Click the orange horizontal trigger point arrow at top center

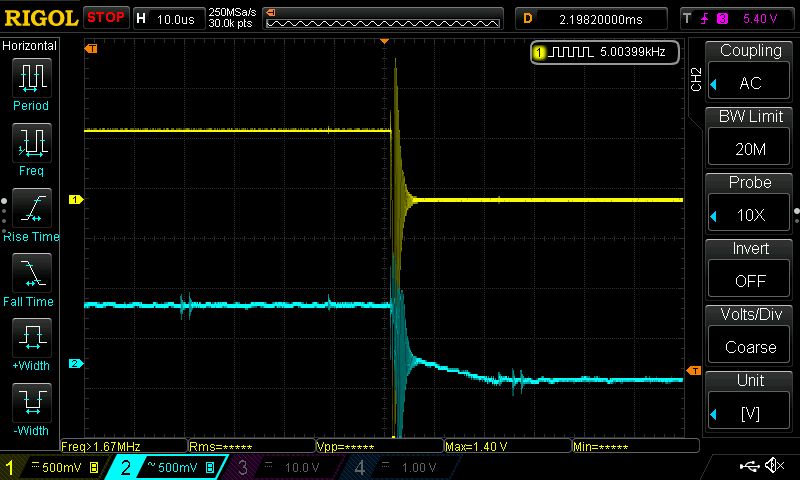(385, 41)
